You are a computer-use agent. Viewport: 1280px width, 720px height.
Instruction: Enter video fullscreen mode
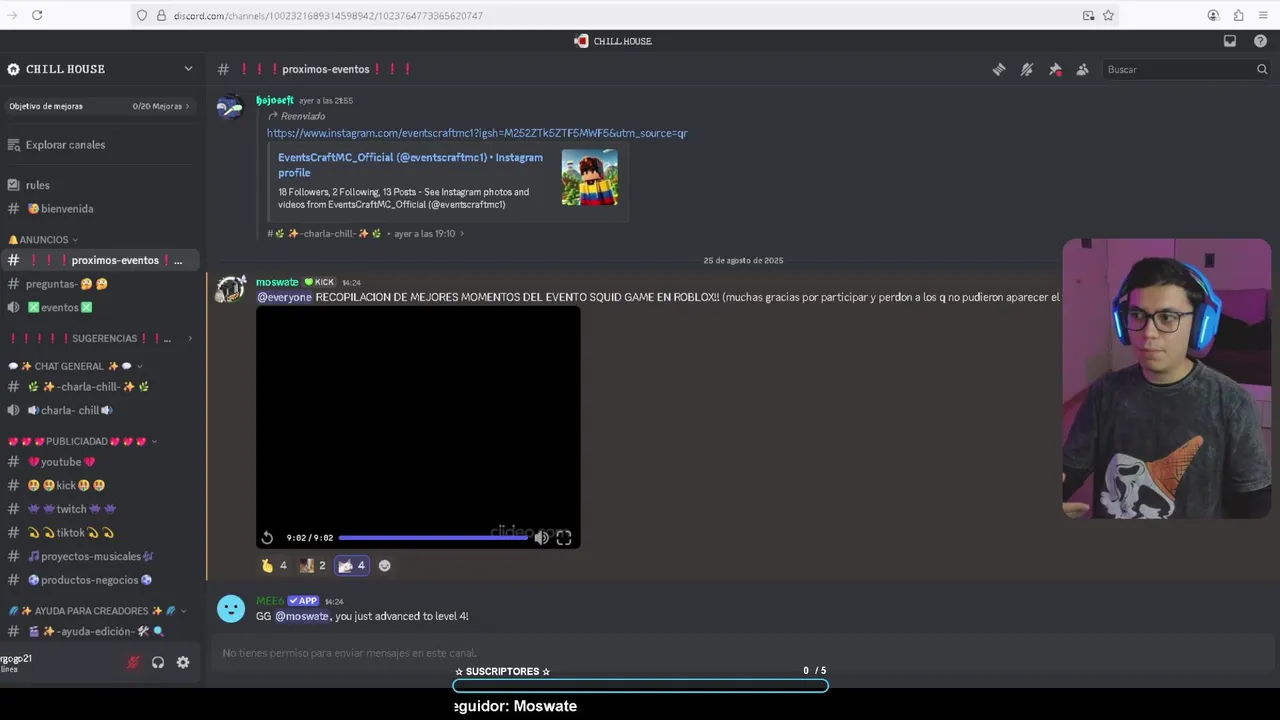pyautogui.click(x=564, y=538)
